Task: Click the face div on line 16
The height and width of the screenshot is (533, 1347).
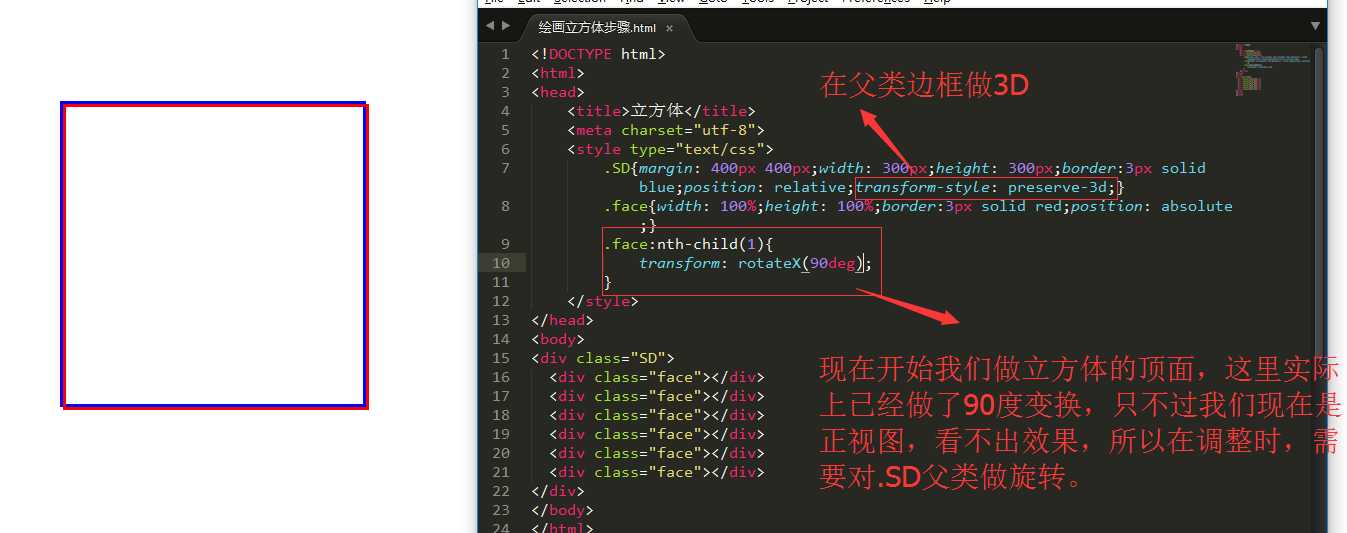Action: pyautogui.click(x=656, y=377)
